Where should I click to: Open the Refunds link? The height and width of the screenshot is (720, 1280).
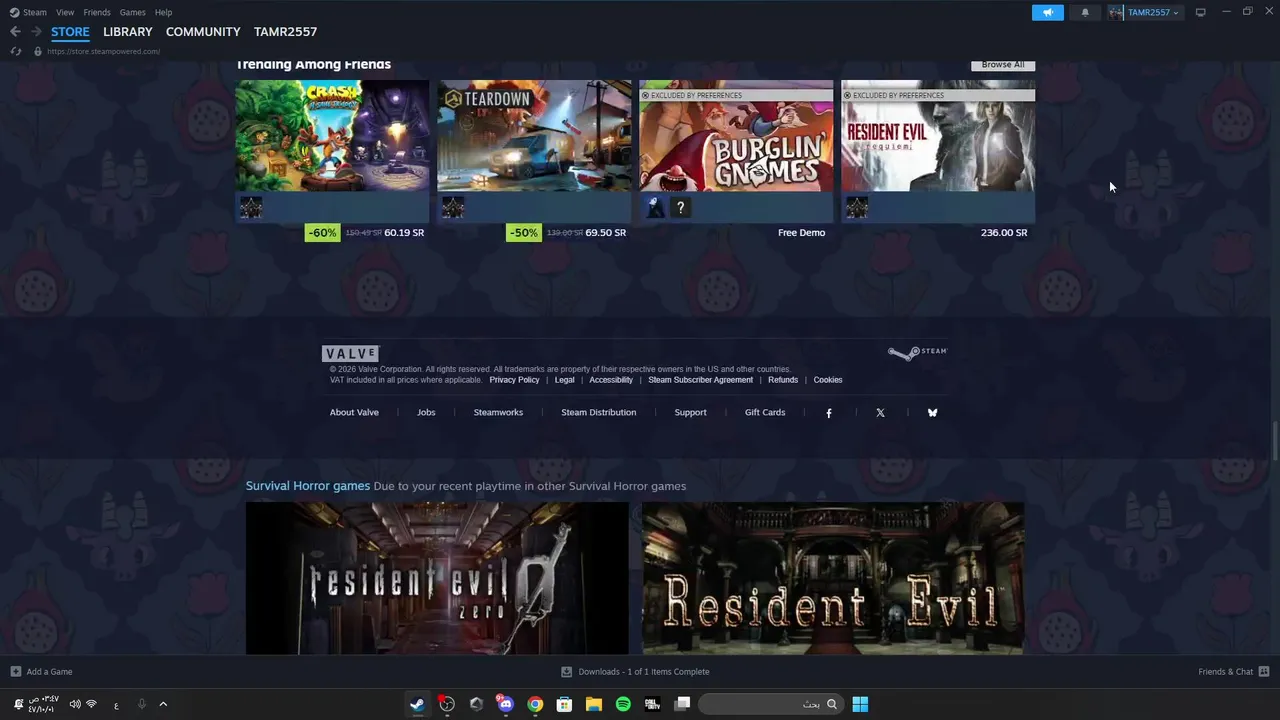[x=783, y=380]
